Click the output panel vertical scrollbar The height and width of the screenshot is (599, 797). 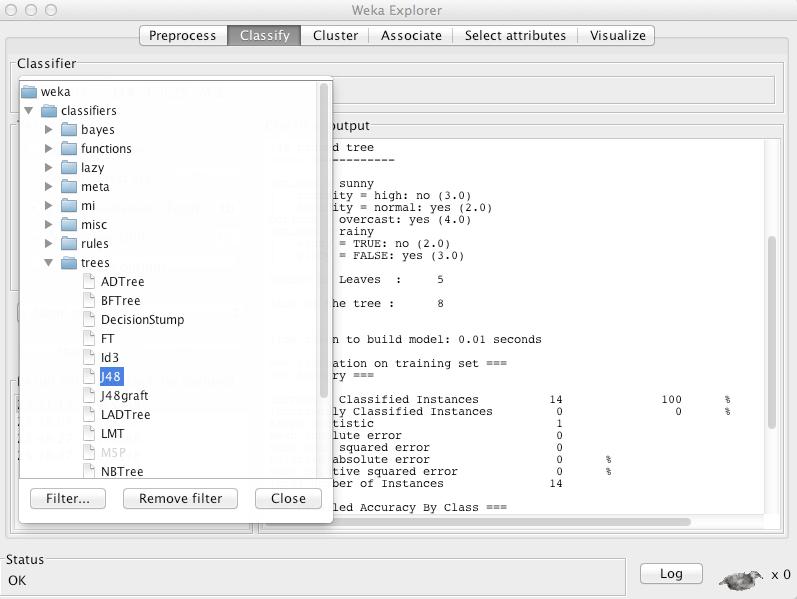[x=772, y=333]
